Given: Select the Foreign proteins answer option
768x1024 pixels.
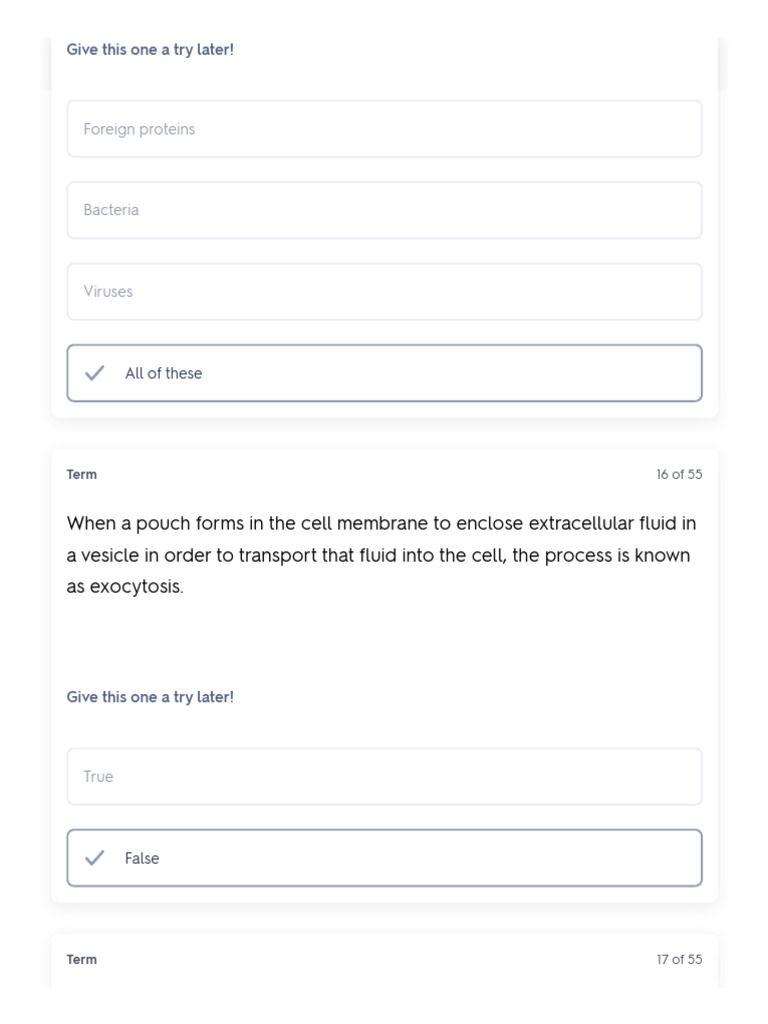Looking at the screenshot, I should [384, 129].
